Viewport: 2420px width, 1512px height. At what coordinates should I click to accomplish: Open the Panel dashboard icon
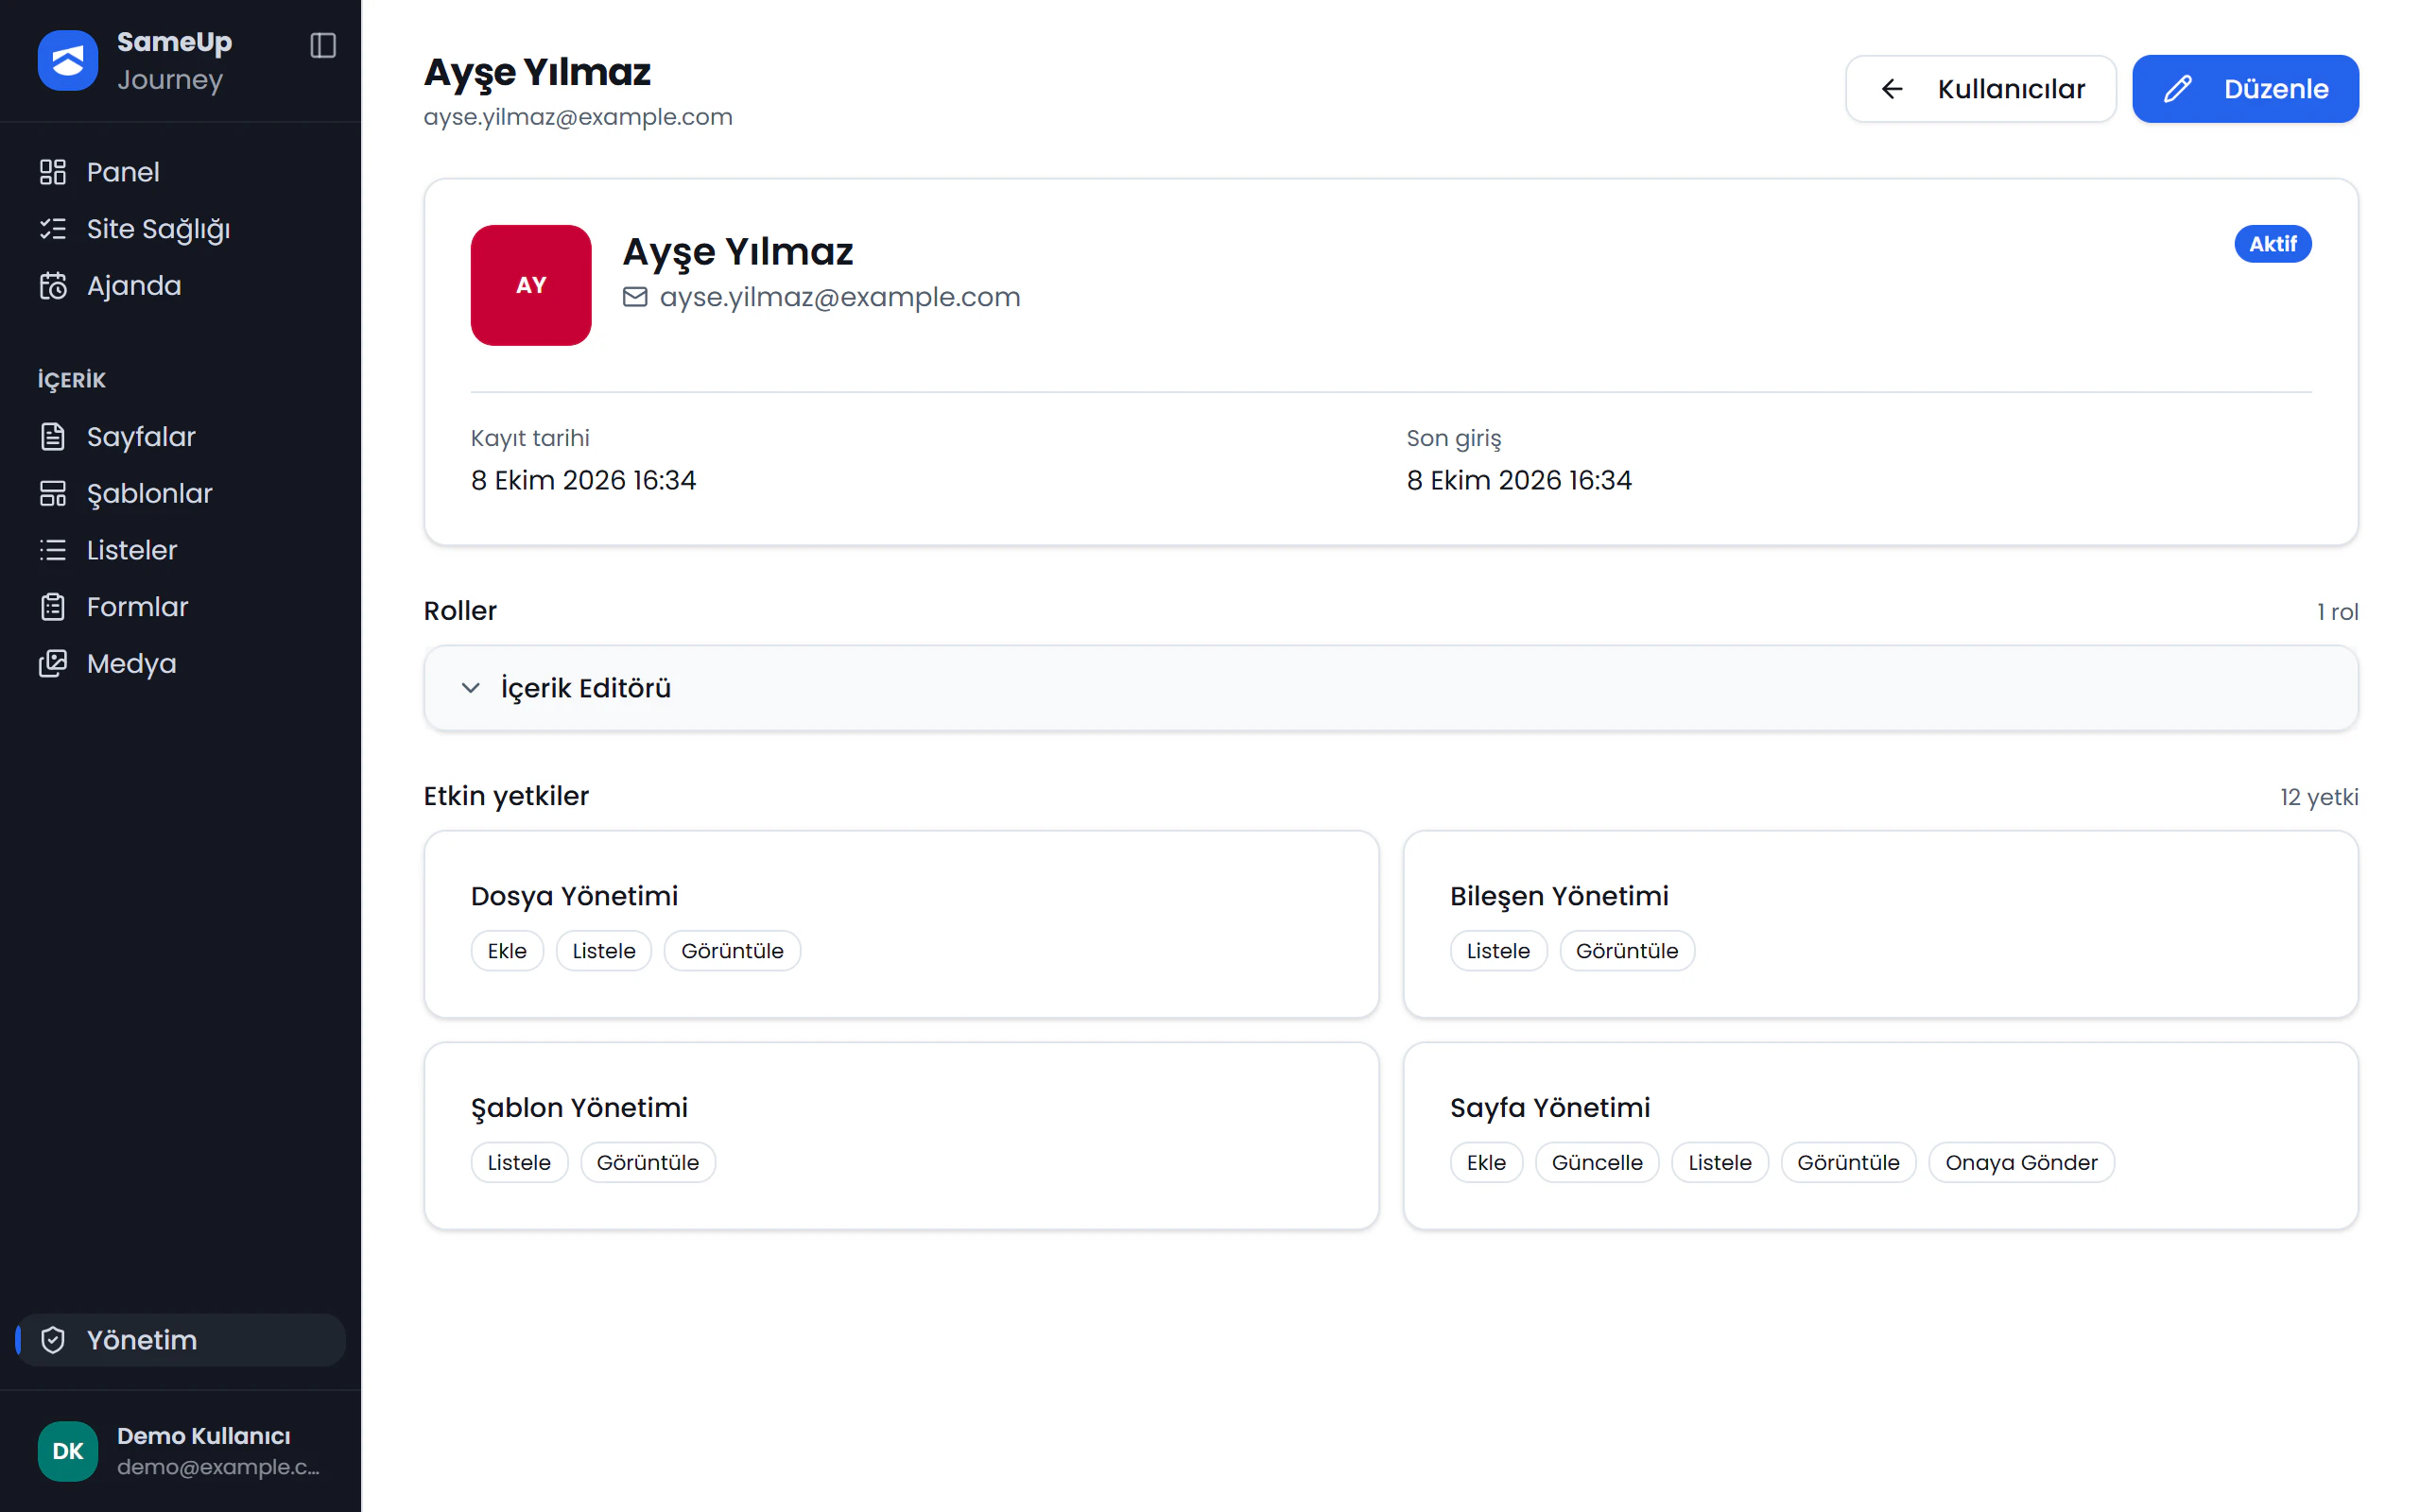pyautogui.click(x=53, y=172)
